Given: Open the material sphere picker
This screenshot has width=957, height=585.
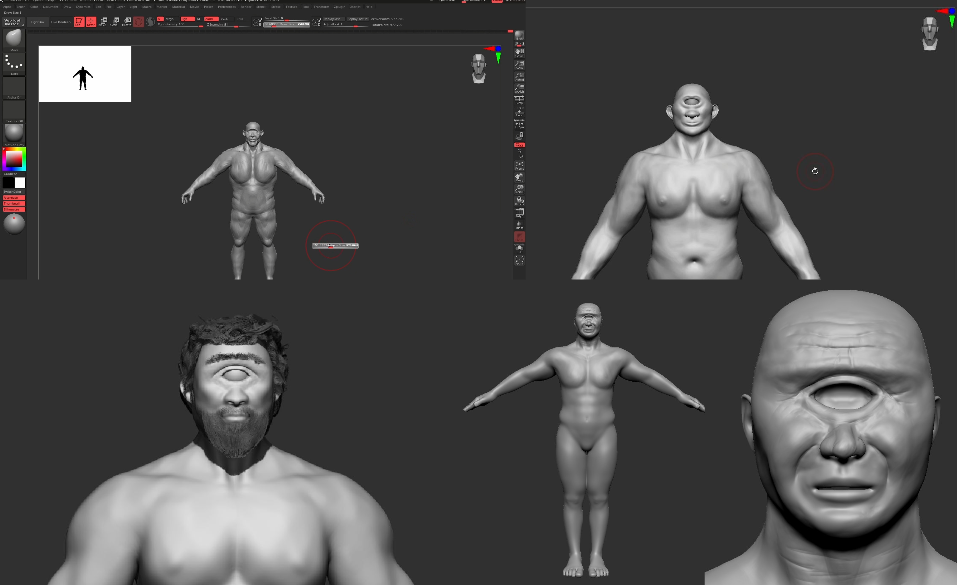Looking at the screenshot, I should 14,131.
